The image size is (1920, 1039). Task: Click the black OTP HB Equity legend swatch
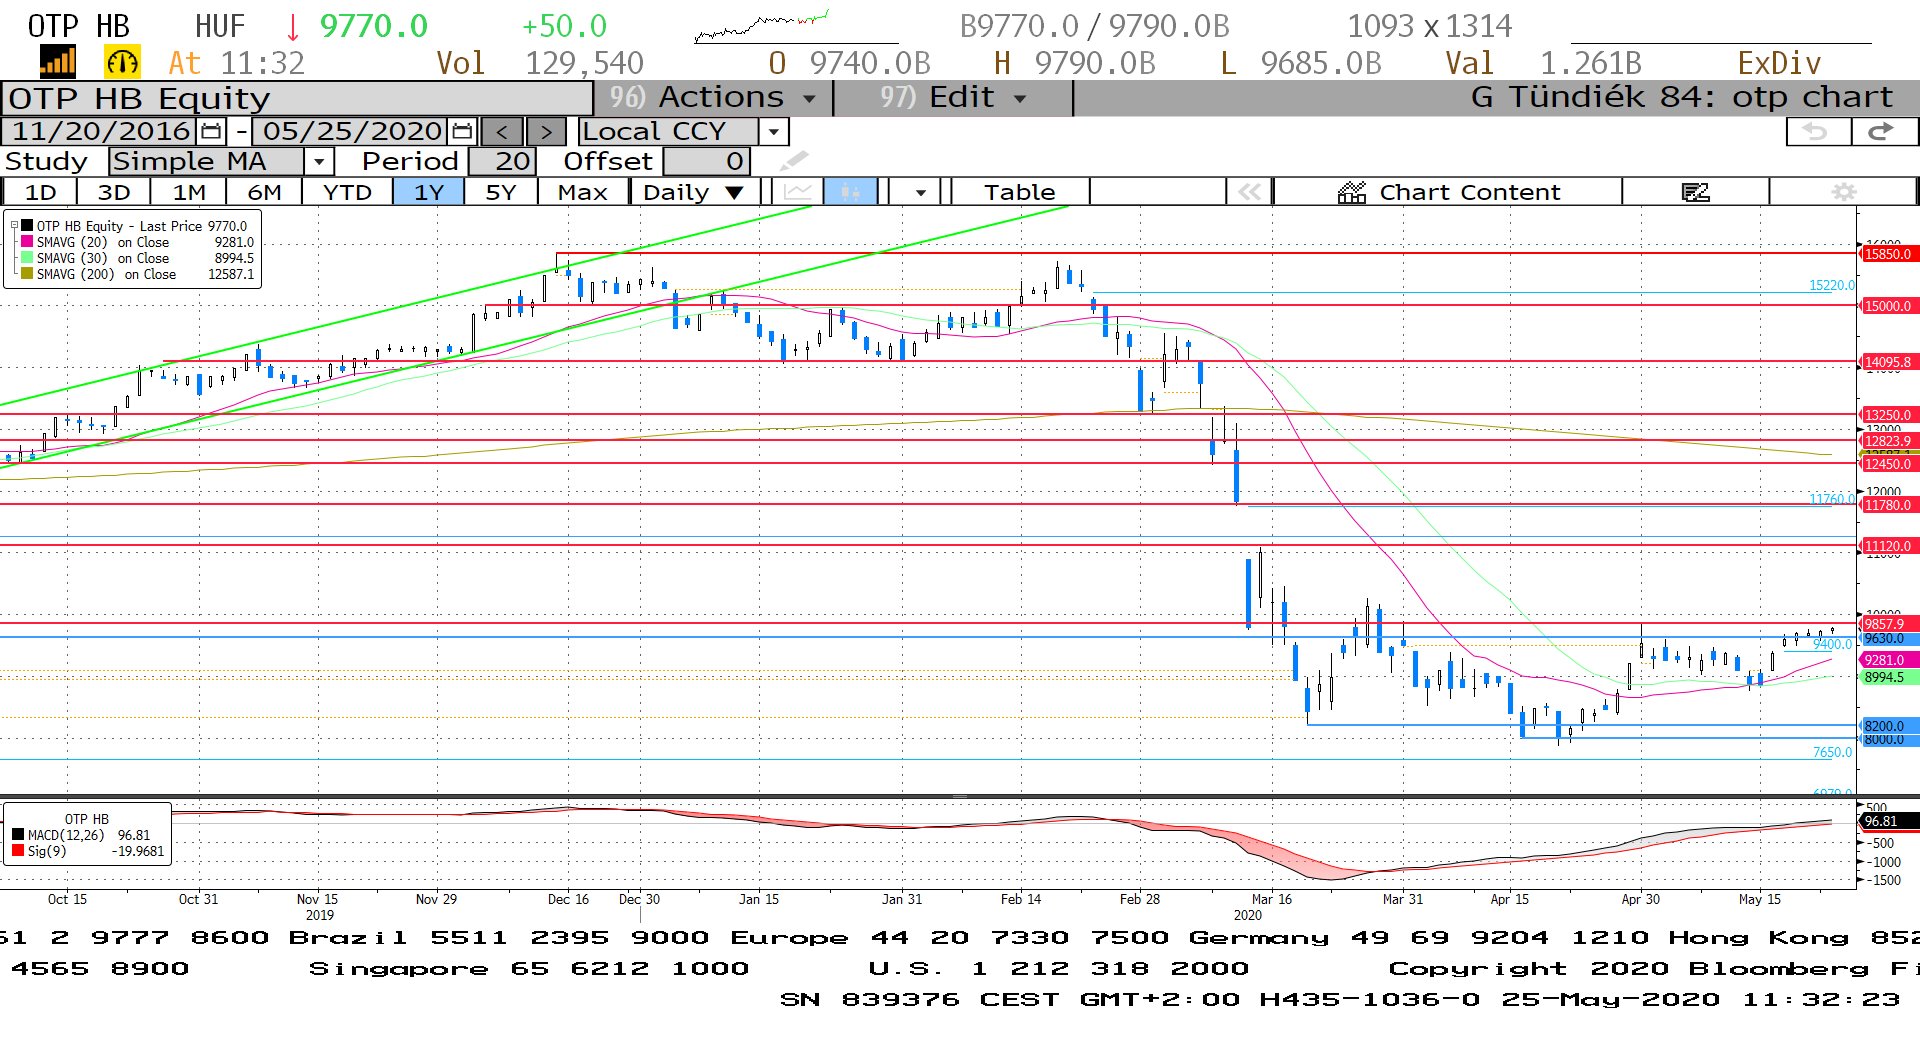click(28, 226)
